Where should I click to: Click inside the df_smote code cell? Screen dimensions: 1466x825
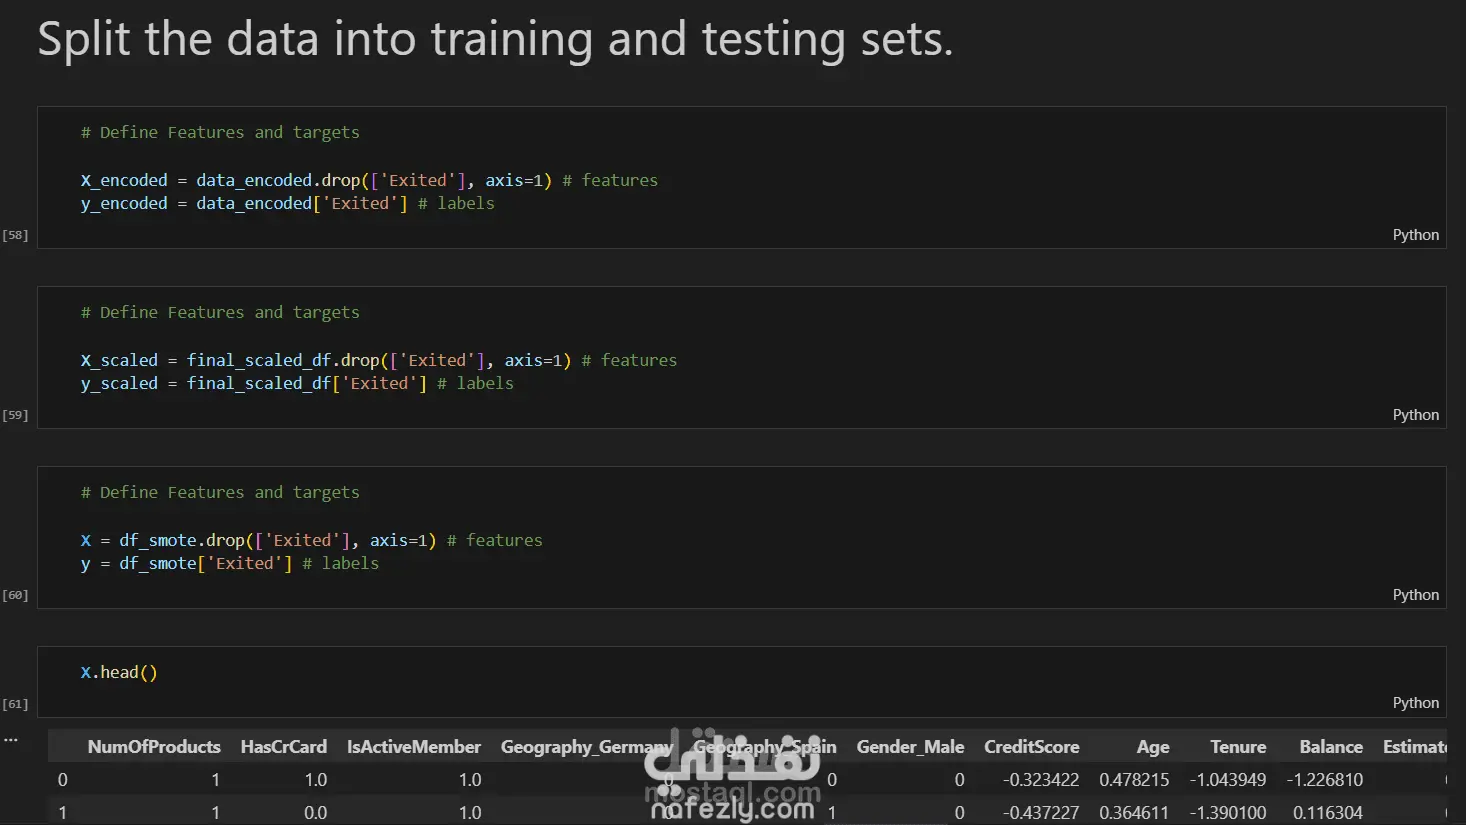[x=742, y=537]
